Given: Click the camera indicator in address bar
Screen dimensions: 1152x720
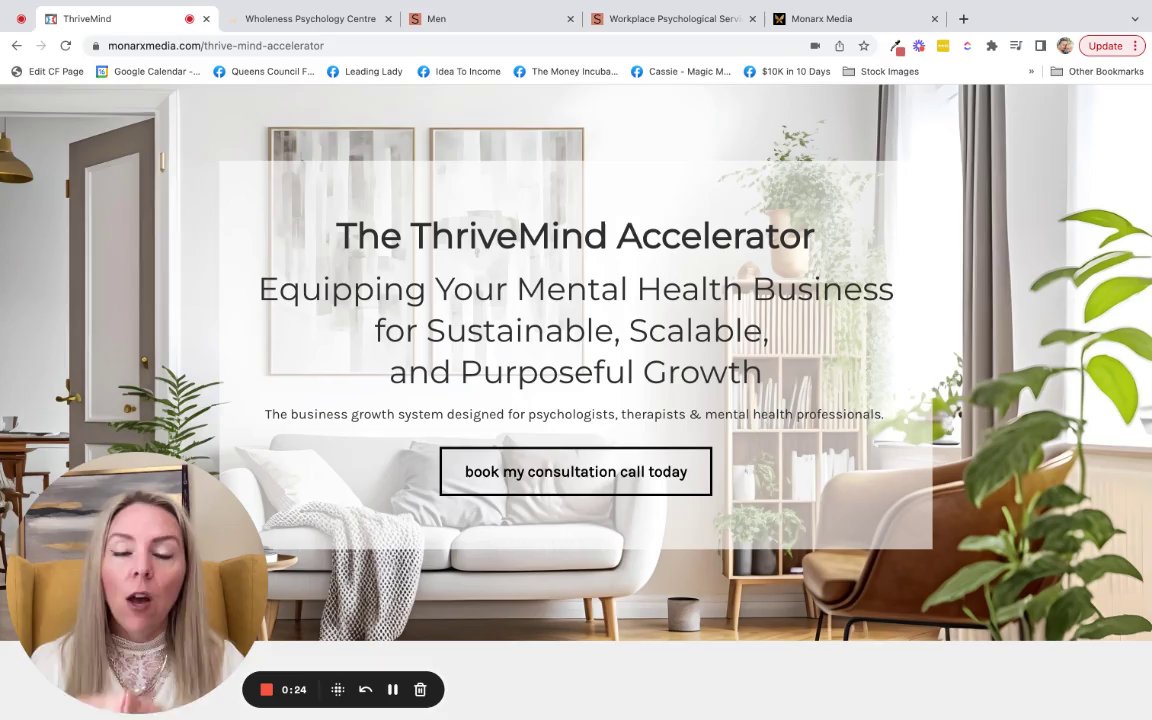Looking at the screenshot, I should click(x=815, y=46).
